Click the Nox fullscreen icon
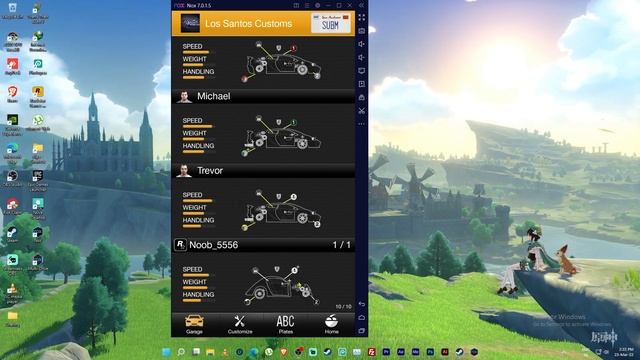Viewport: 640px width, 360px height. tap(362, 18)
